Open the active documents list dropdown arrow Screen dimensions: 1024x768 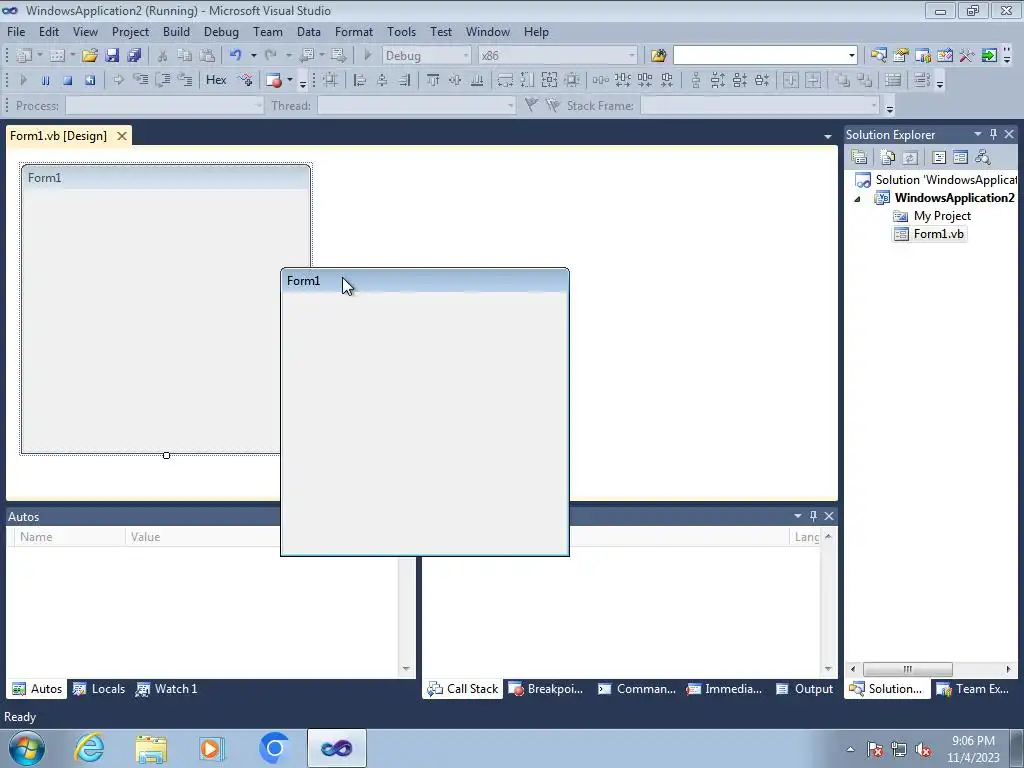(827, 136)
